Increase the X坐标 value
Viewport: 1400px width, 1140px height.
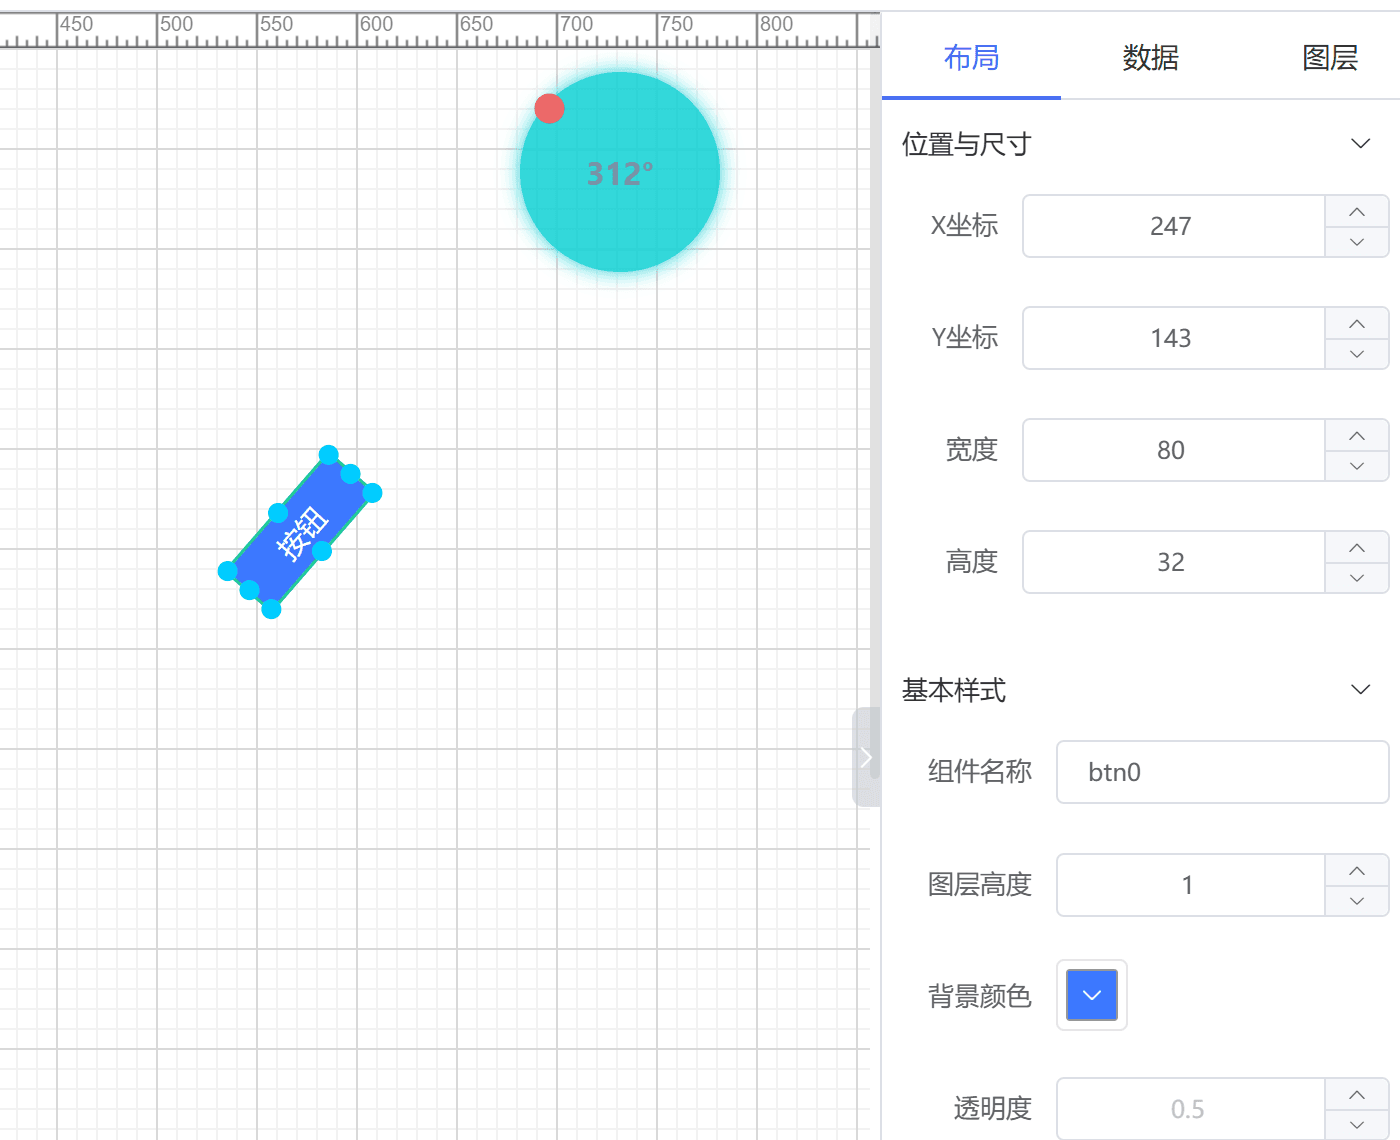coord(1357,211)
